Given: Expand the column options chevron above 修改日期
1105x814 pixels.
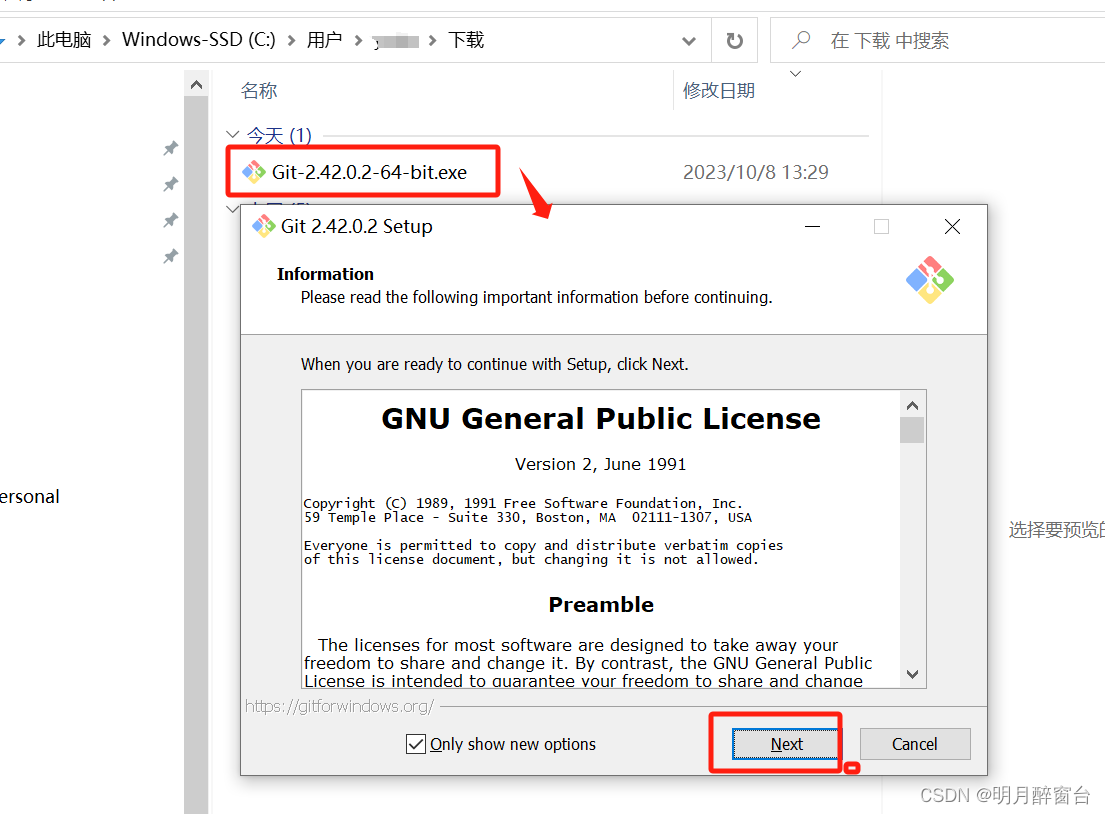Looking at the screenshot, I should click(x=796, y=74).
